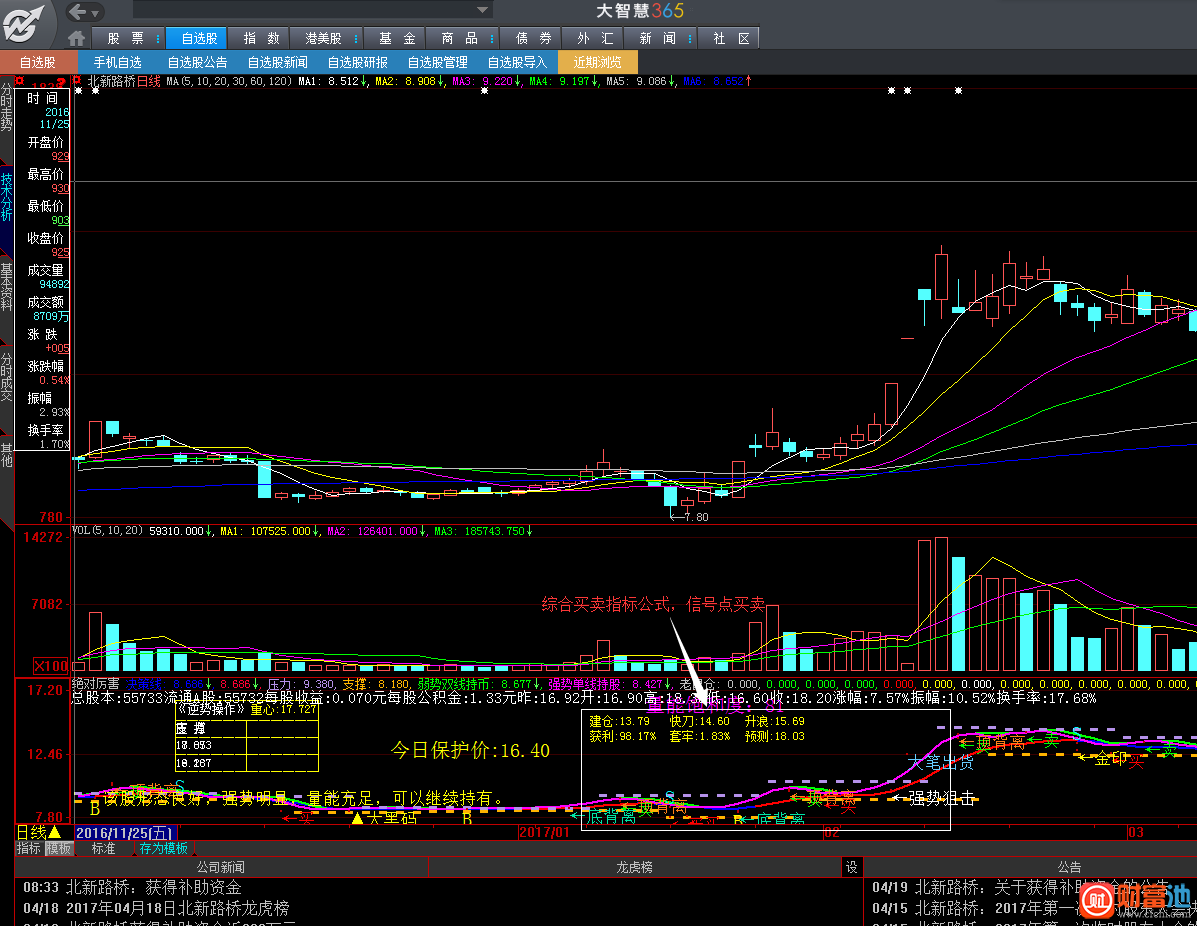
Task: Click the VOL(5,10,20) volume indicator label
Action: tap(107, 531)
